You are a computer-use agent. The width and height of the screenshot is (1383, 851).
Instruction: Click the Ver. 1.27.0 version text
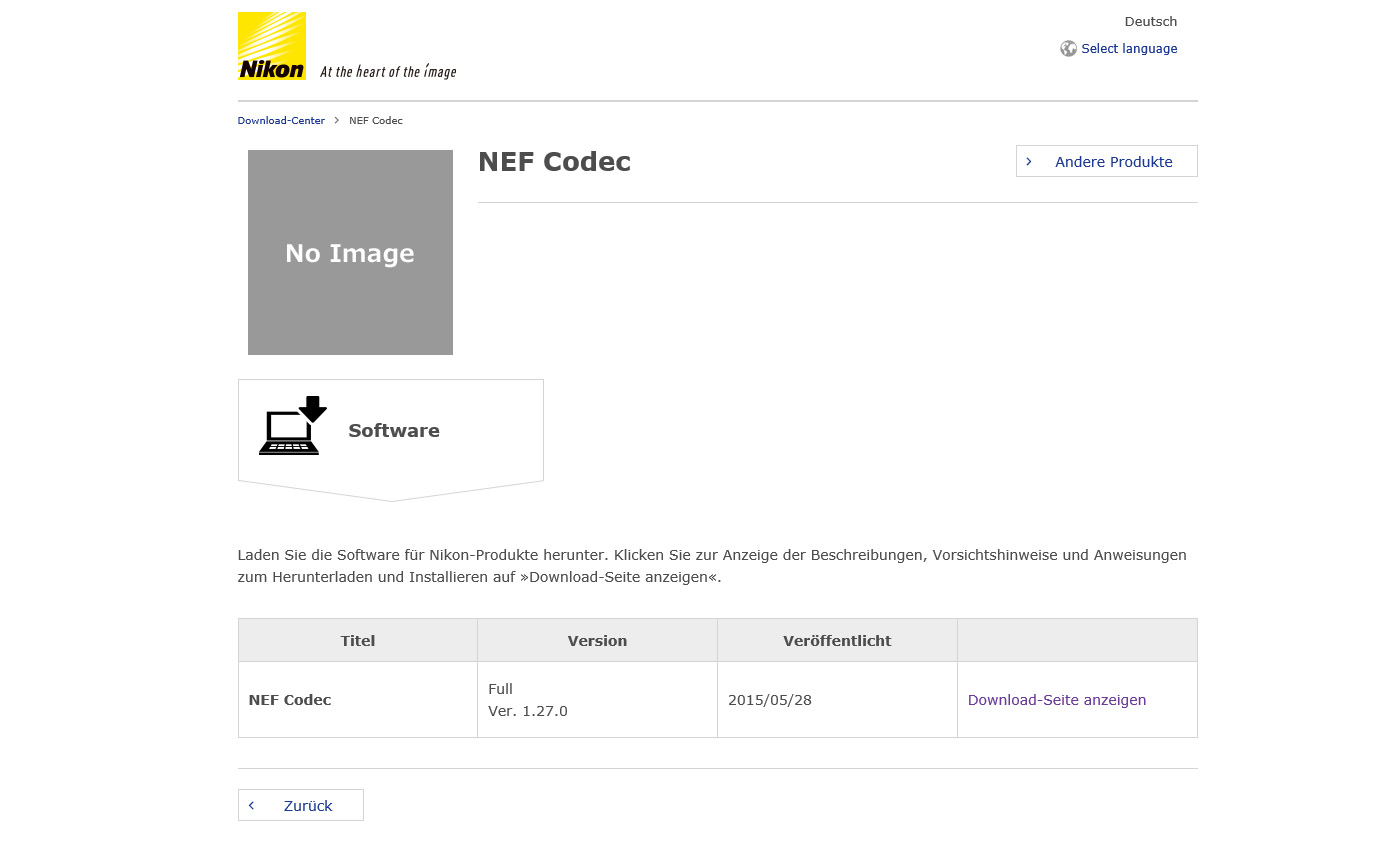pos(528,711)
